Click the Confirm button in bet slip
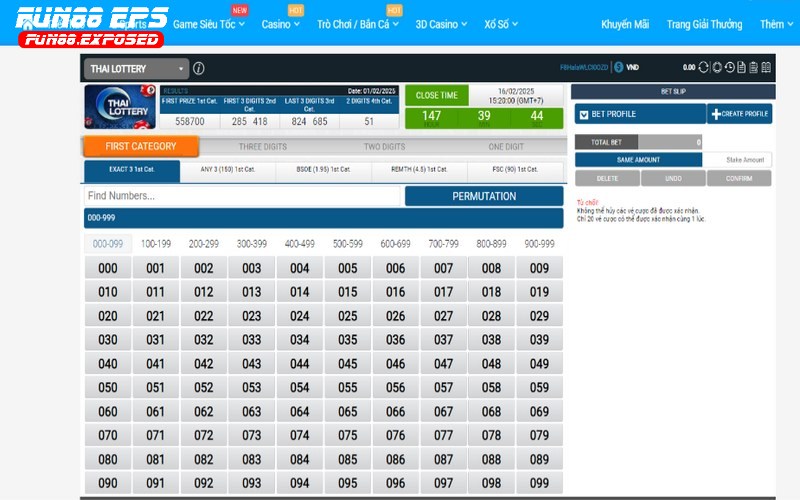Screen dimensions: 800x500 click(x=739, y=179)
